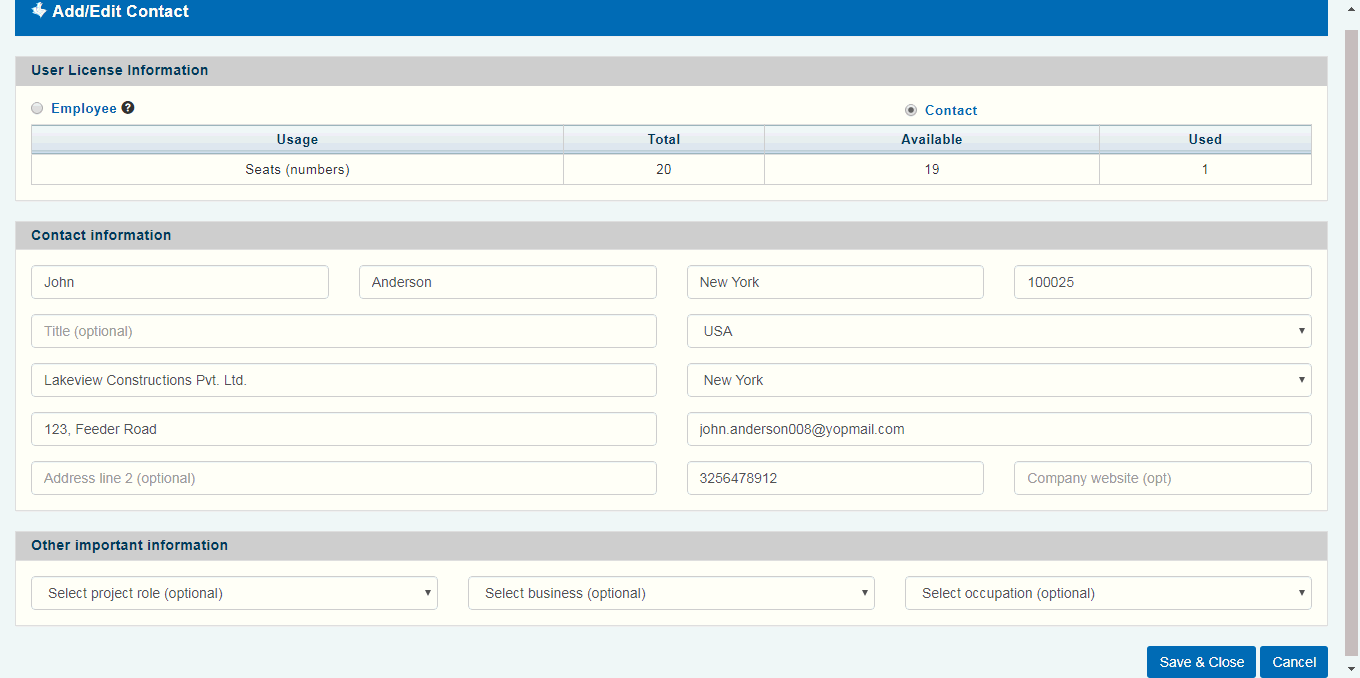
Task: Click the help icon next to Employee
Action: [128, 108]
